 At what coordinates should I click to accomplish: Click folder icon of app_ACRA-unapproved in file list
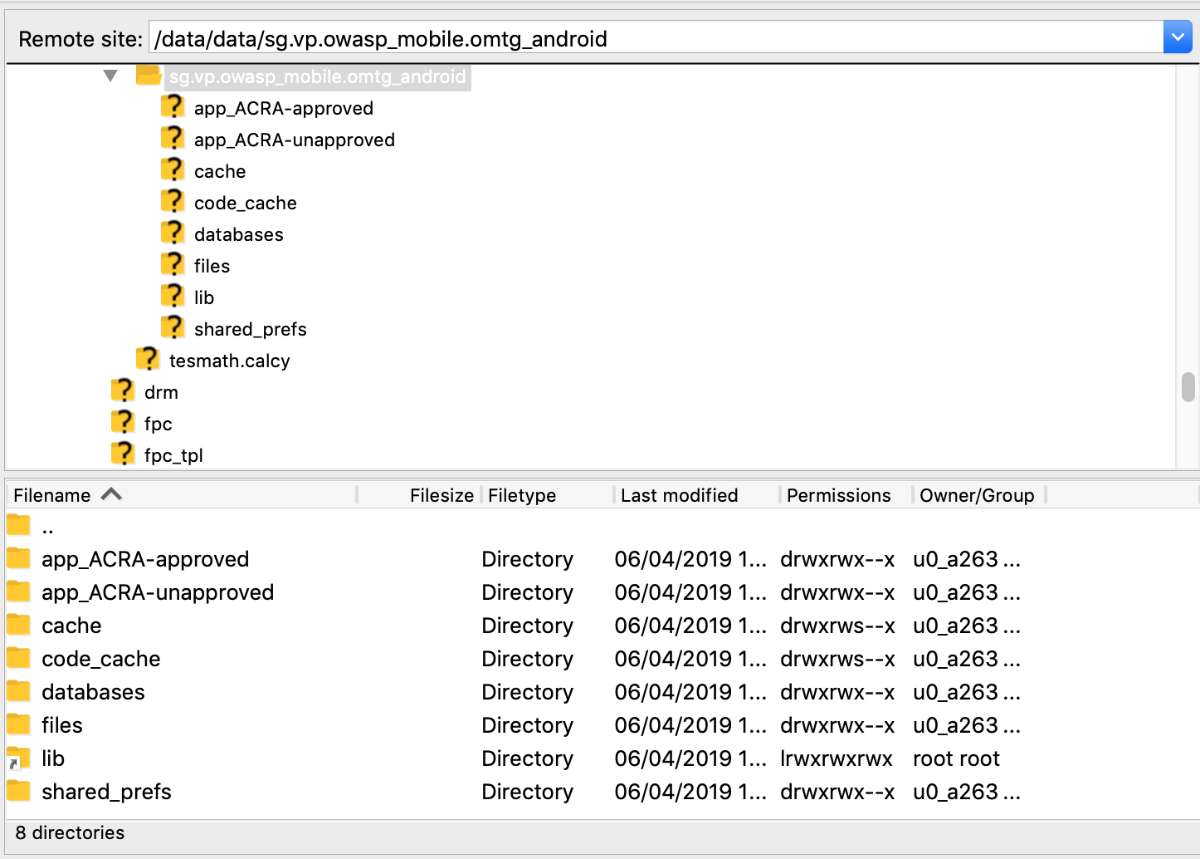click(x=19, y=592)
